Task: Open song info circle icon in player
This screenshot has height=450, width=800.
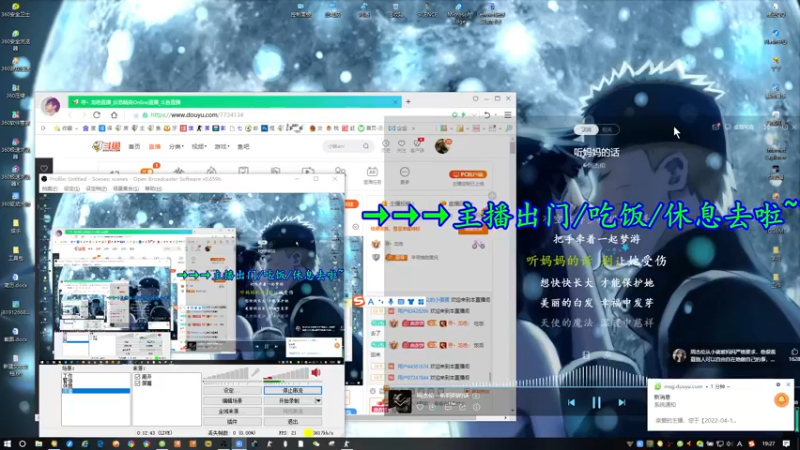Action: coord(477,407)
